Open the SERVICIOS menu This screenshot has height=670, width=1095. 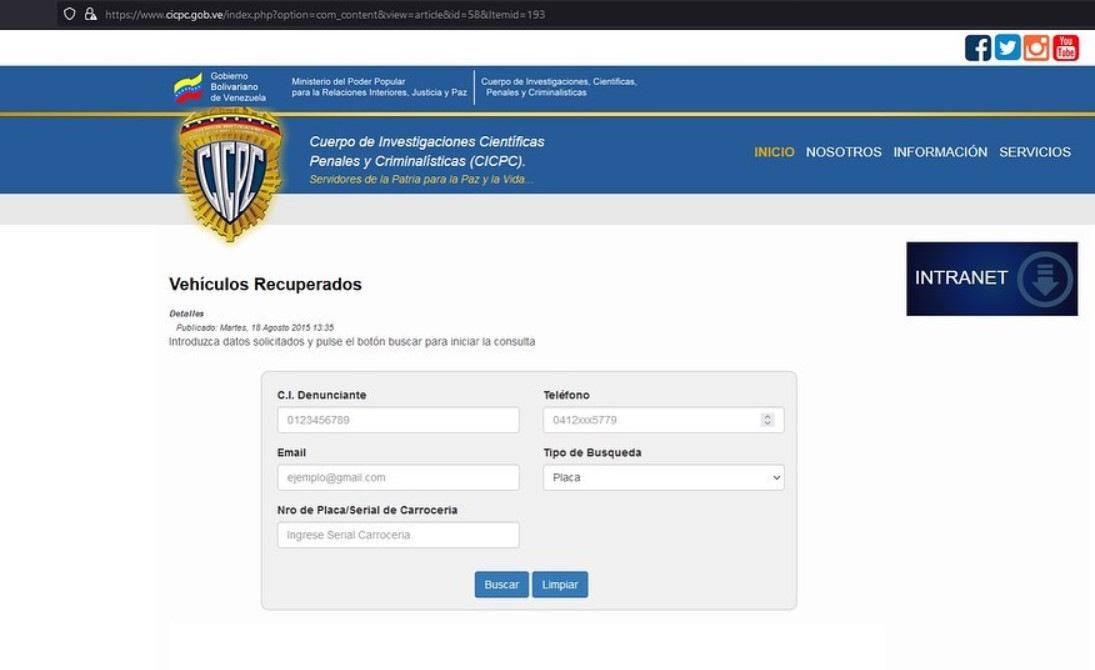[1035, 152]
